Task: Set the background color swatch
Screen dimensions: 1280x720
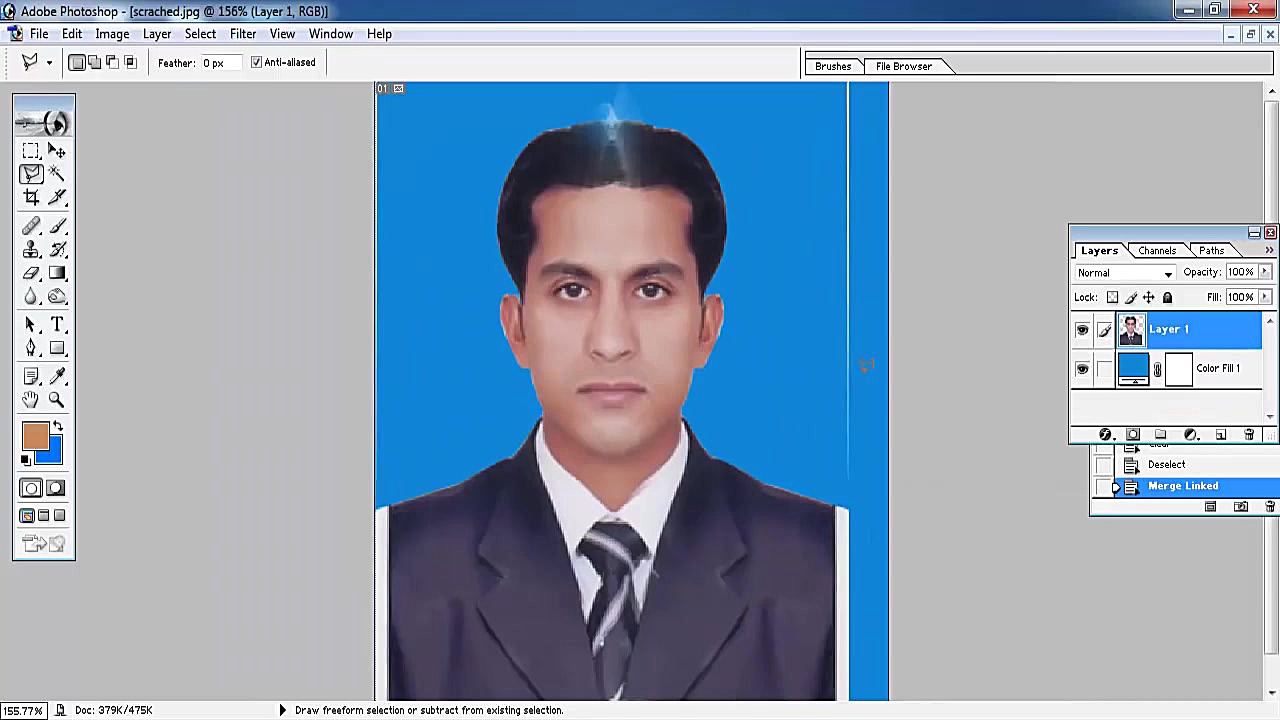Action: coord(53,455)
